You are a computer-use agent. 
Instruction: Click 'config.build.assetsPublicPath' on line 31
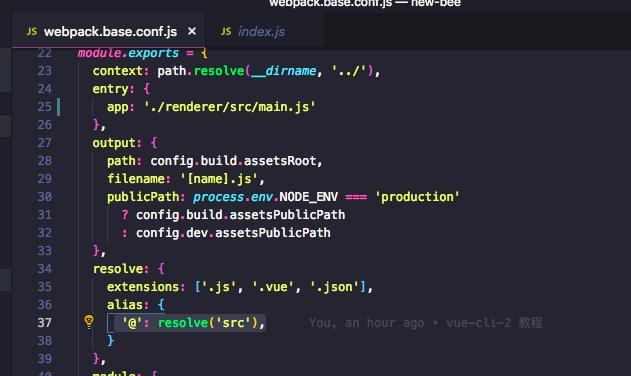tap(240, 215)
